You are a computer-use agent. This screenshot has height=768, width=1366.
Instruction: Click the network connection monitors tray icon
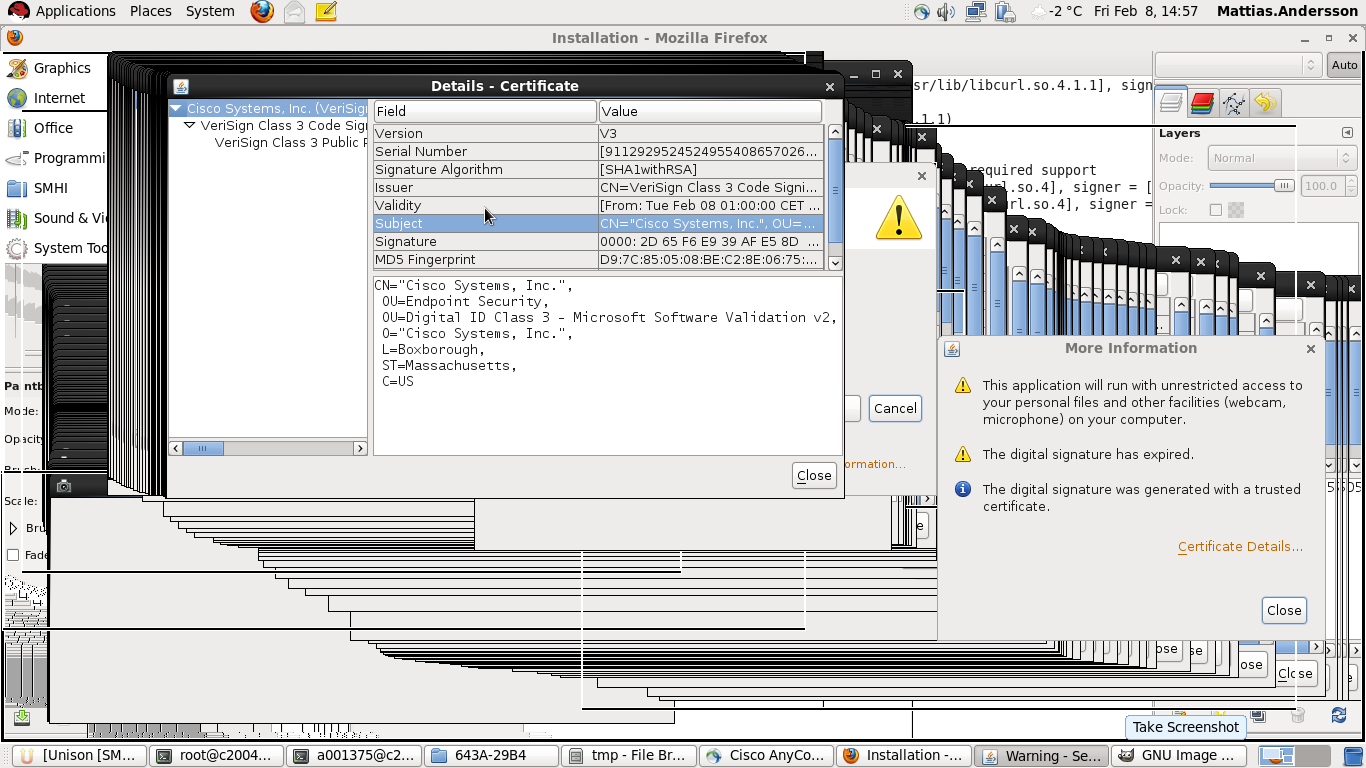[976, 12]
